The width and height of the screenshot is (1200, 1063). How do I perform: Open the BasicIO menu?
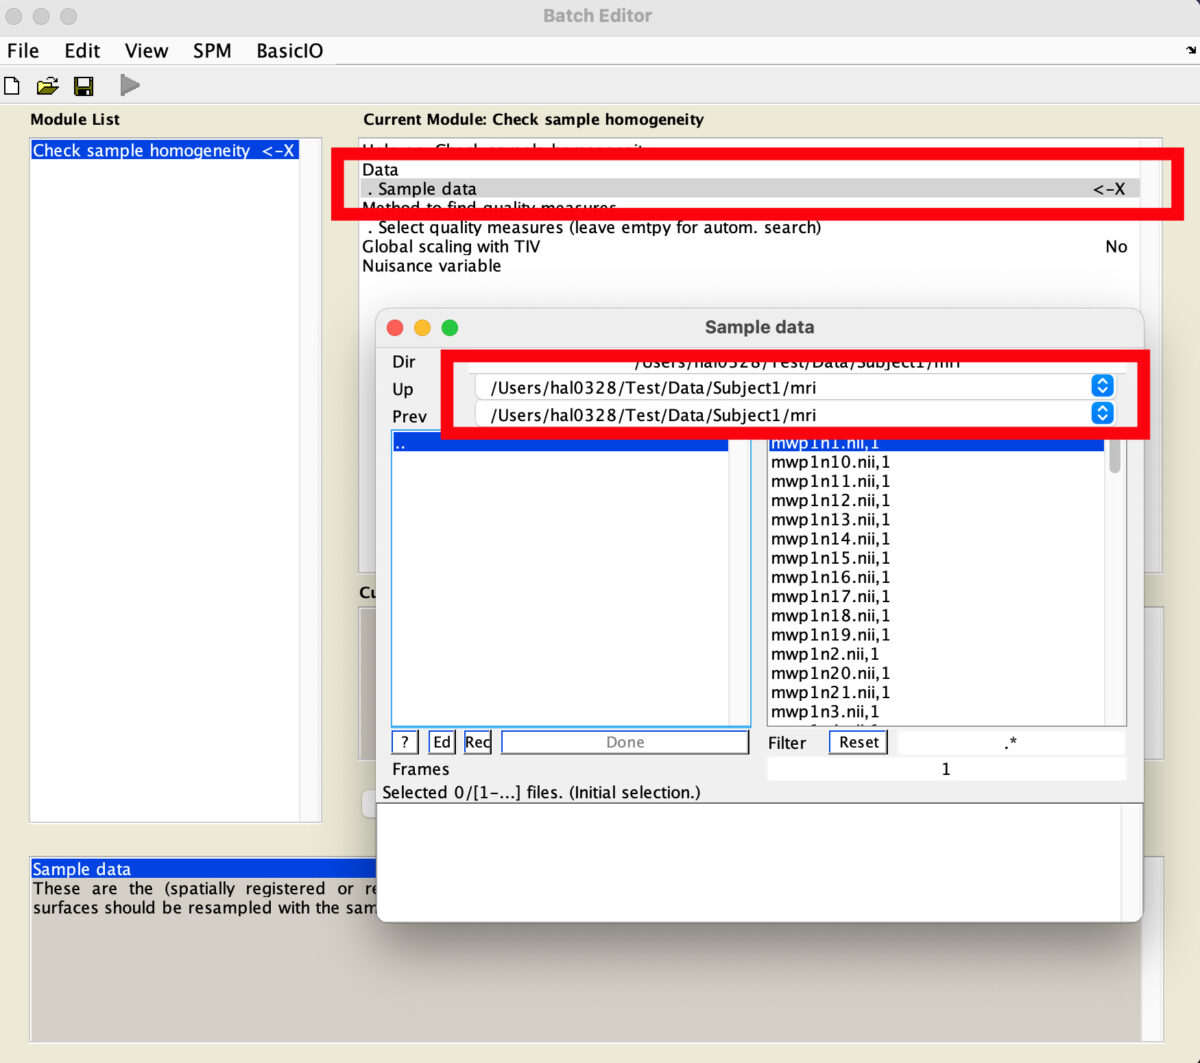pyautogui.click(x=289, y=51)
